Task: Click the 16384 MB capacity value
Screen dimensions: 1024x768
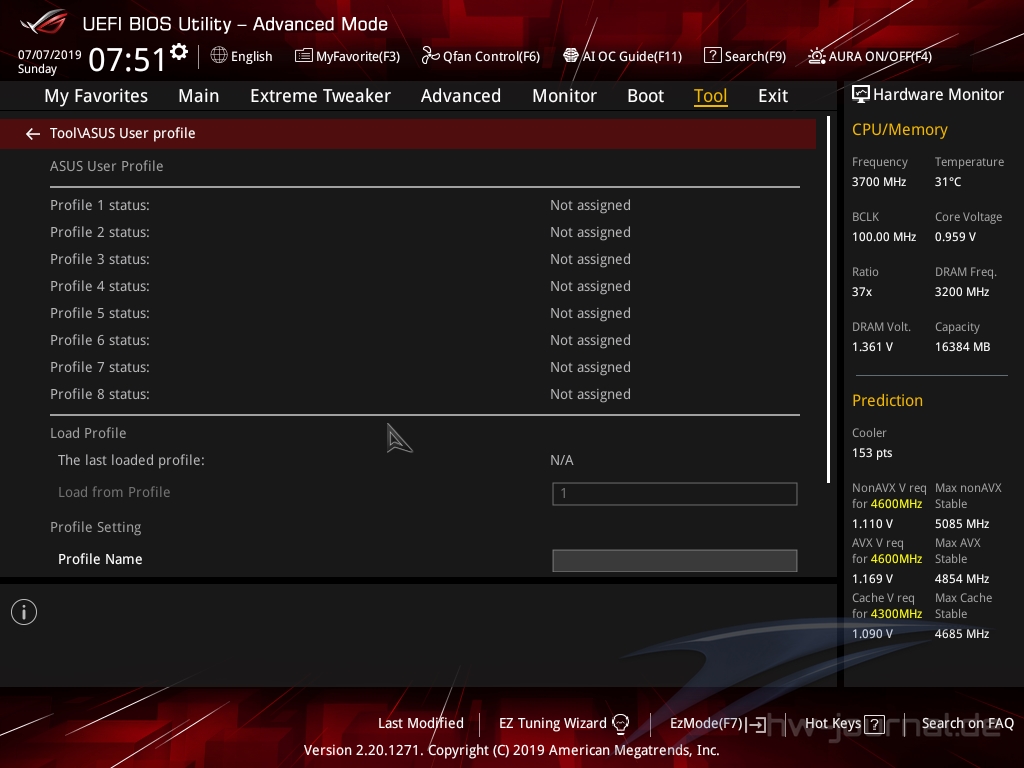Action: (x=962, y=347)
